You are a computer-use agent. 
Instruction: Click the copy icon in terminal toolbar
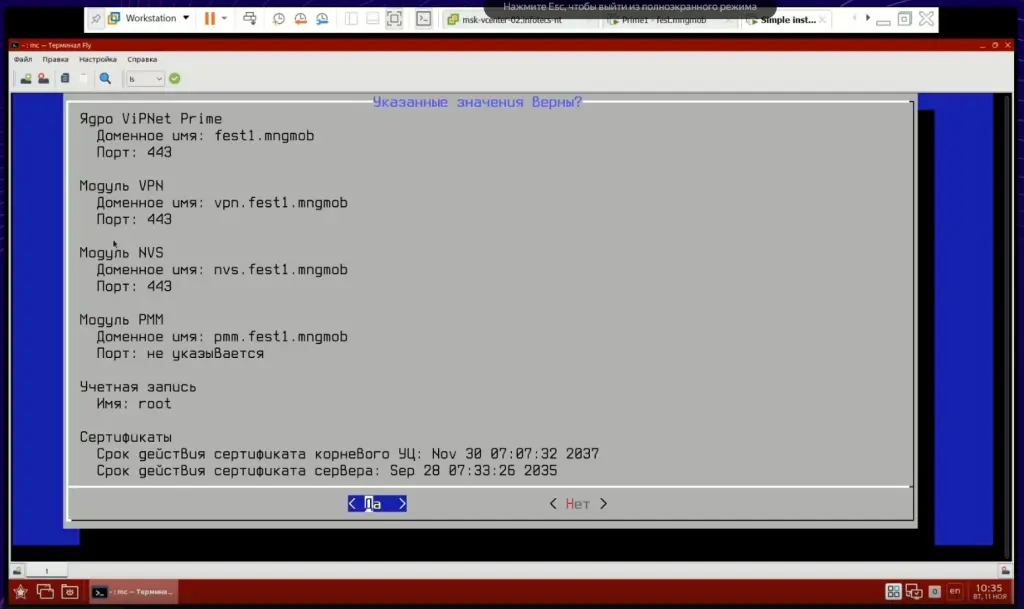(65, 79)
